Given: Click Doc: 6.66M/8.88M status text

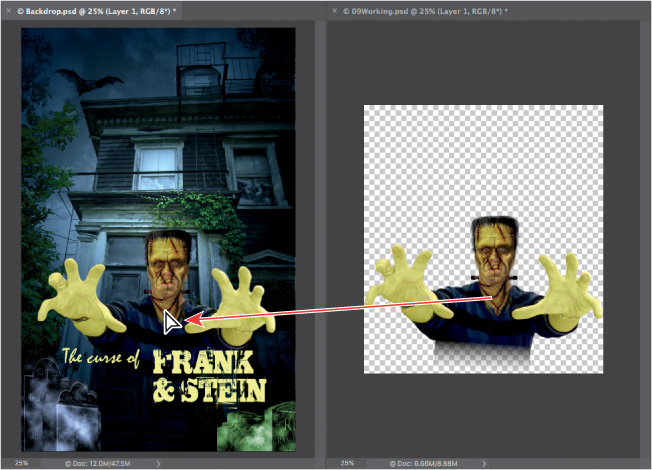Looking at the screenshot, I should pyautogui.click(x=423, y=463).
